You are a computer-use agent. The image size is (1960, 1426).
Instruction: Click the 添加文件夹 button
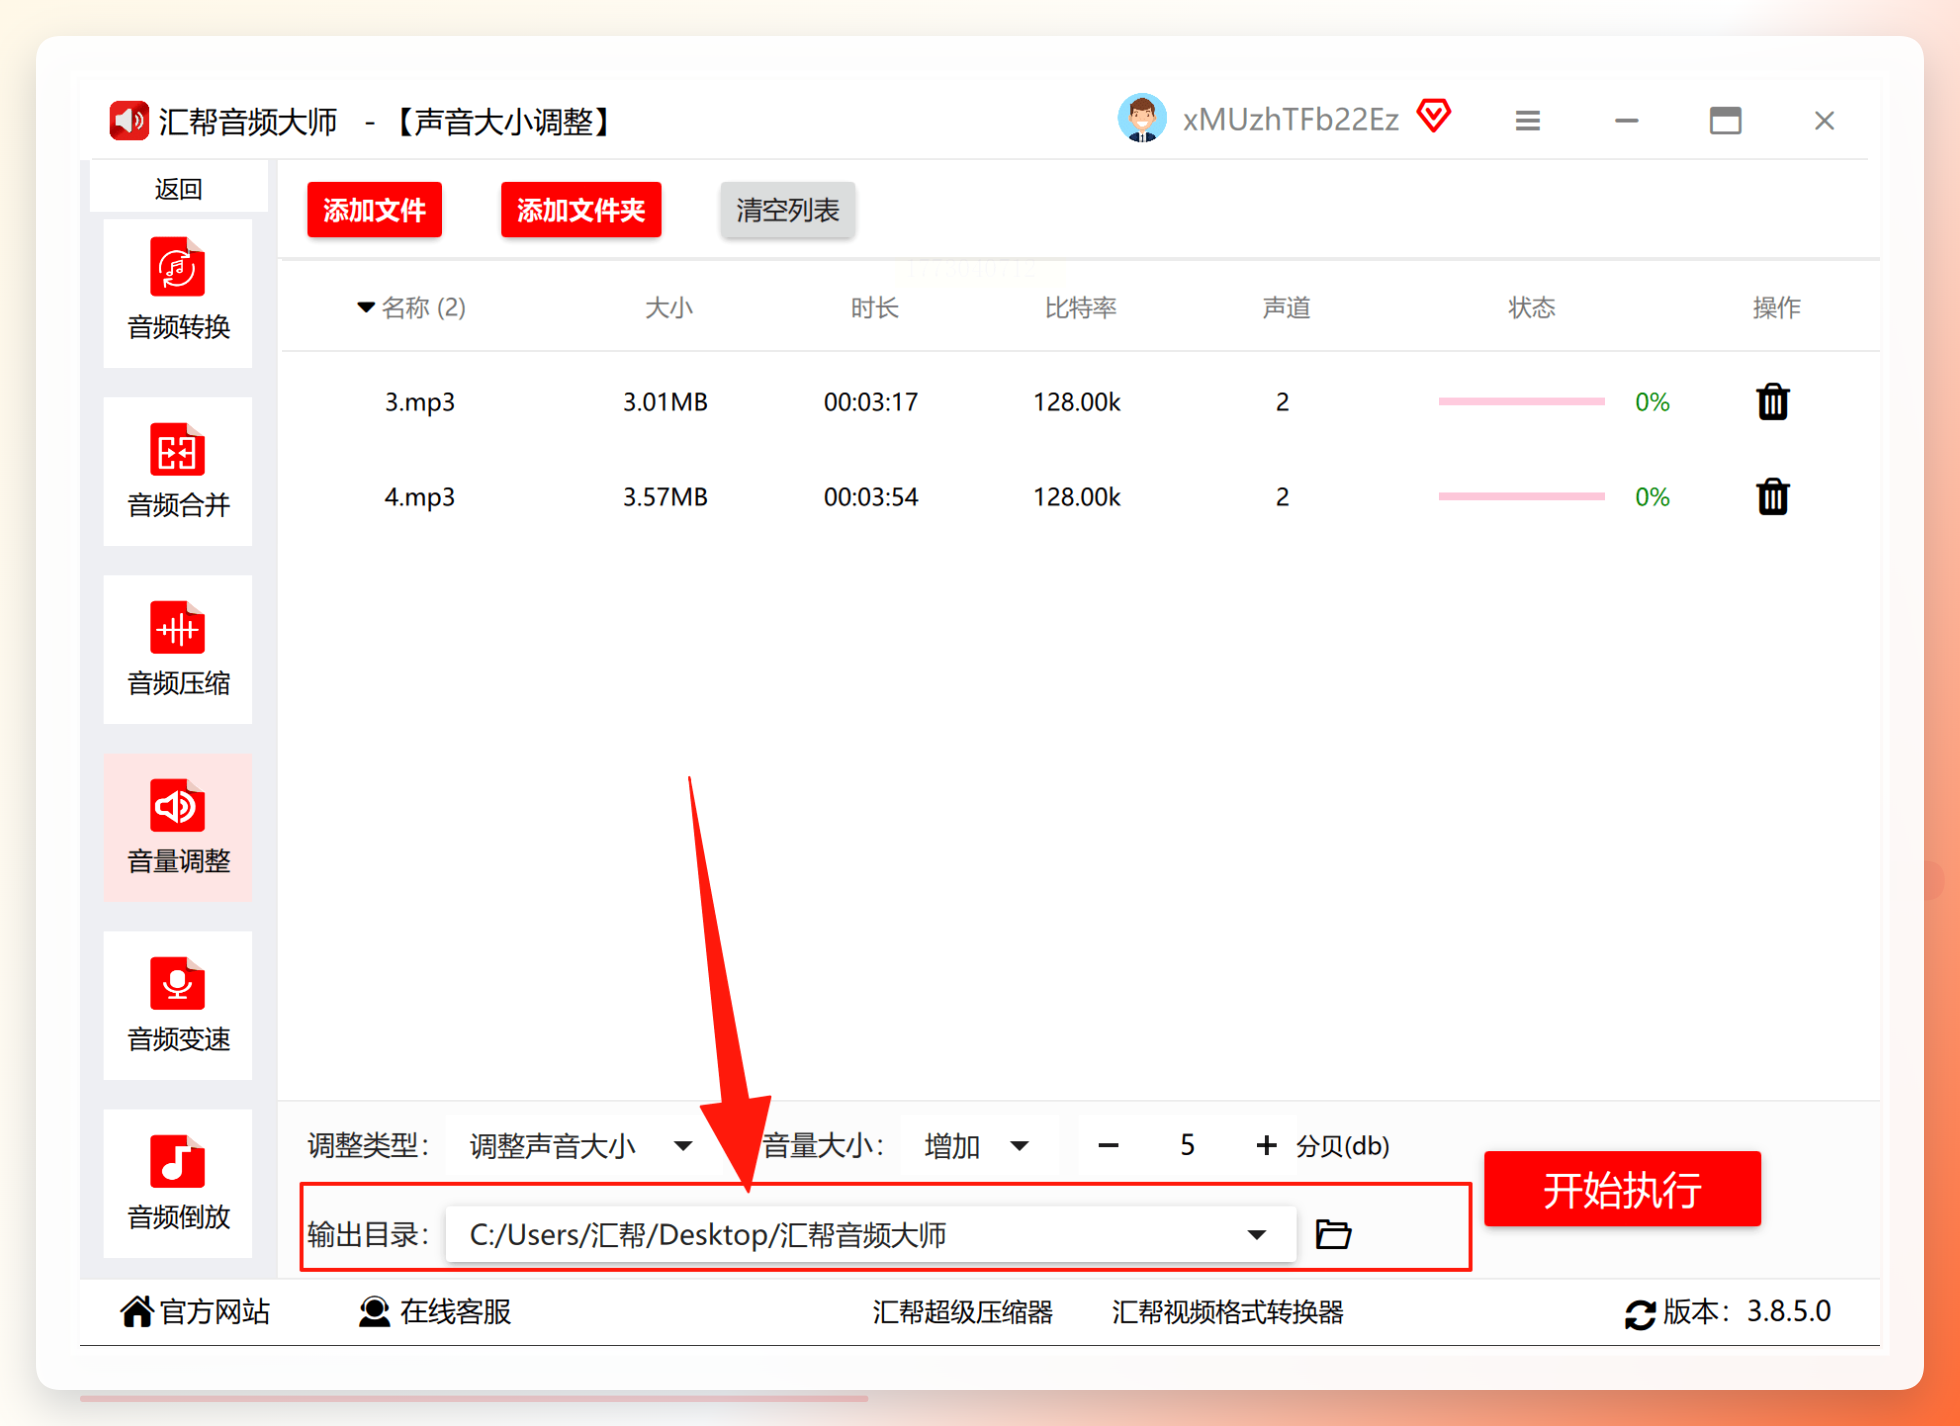581,210
